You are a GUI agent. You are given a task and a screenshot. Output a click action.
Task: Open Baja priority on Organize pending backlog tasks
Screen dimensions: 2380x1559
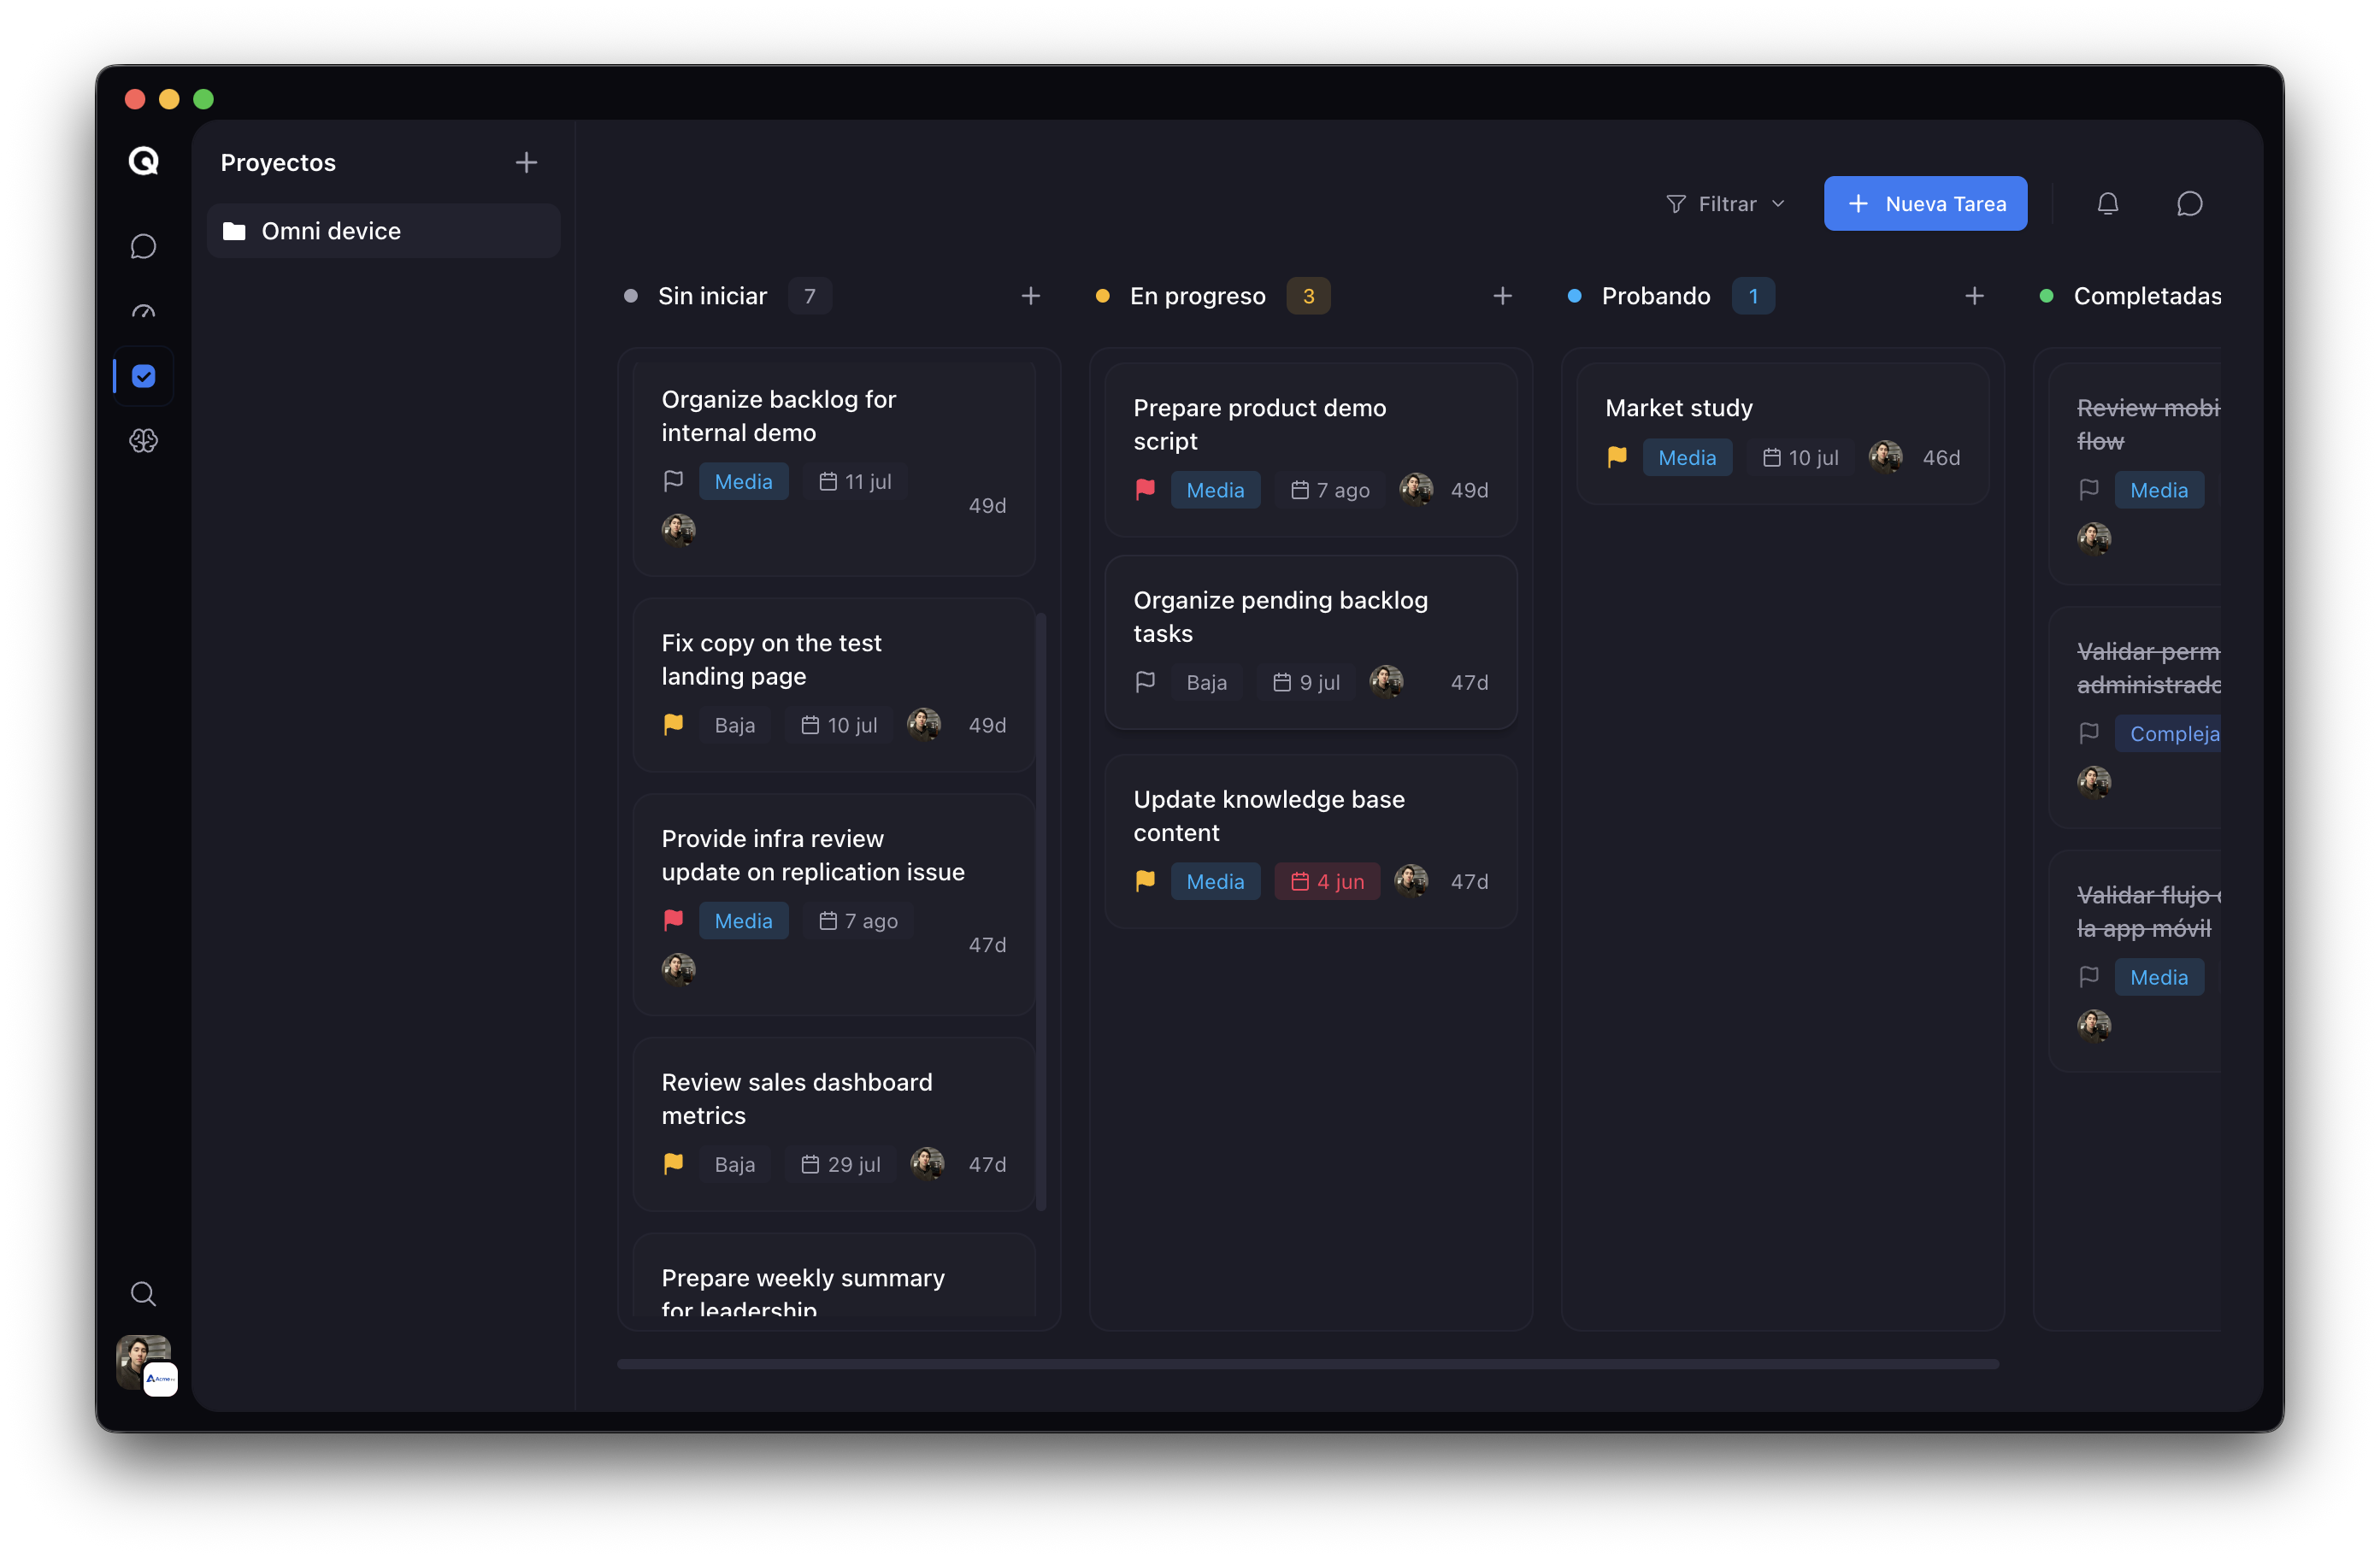pos(1206,682)
